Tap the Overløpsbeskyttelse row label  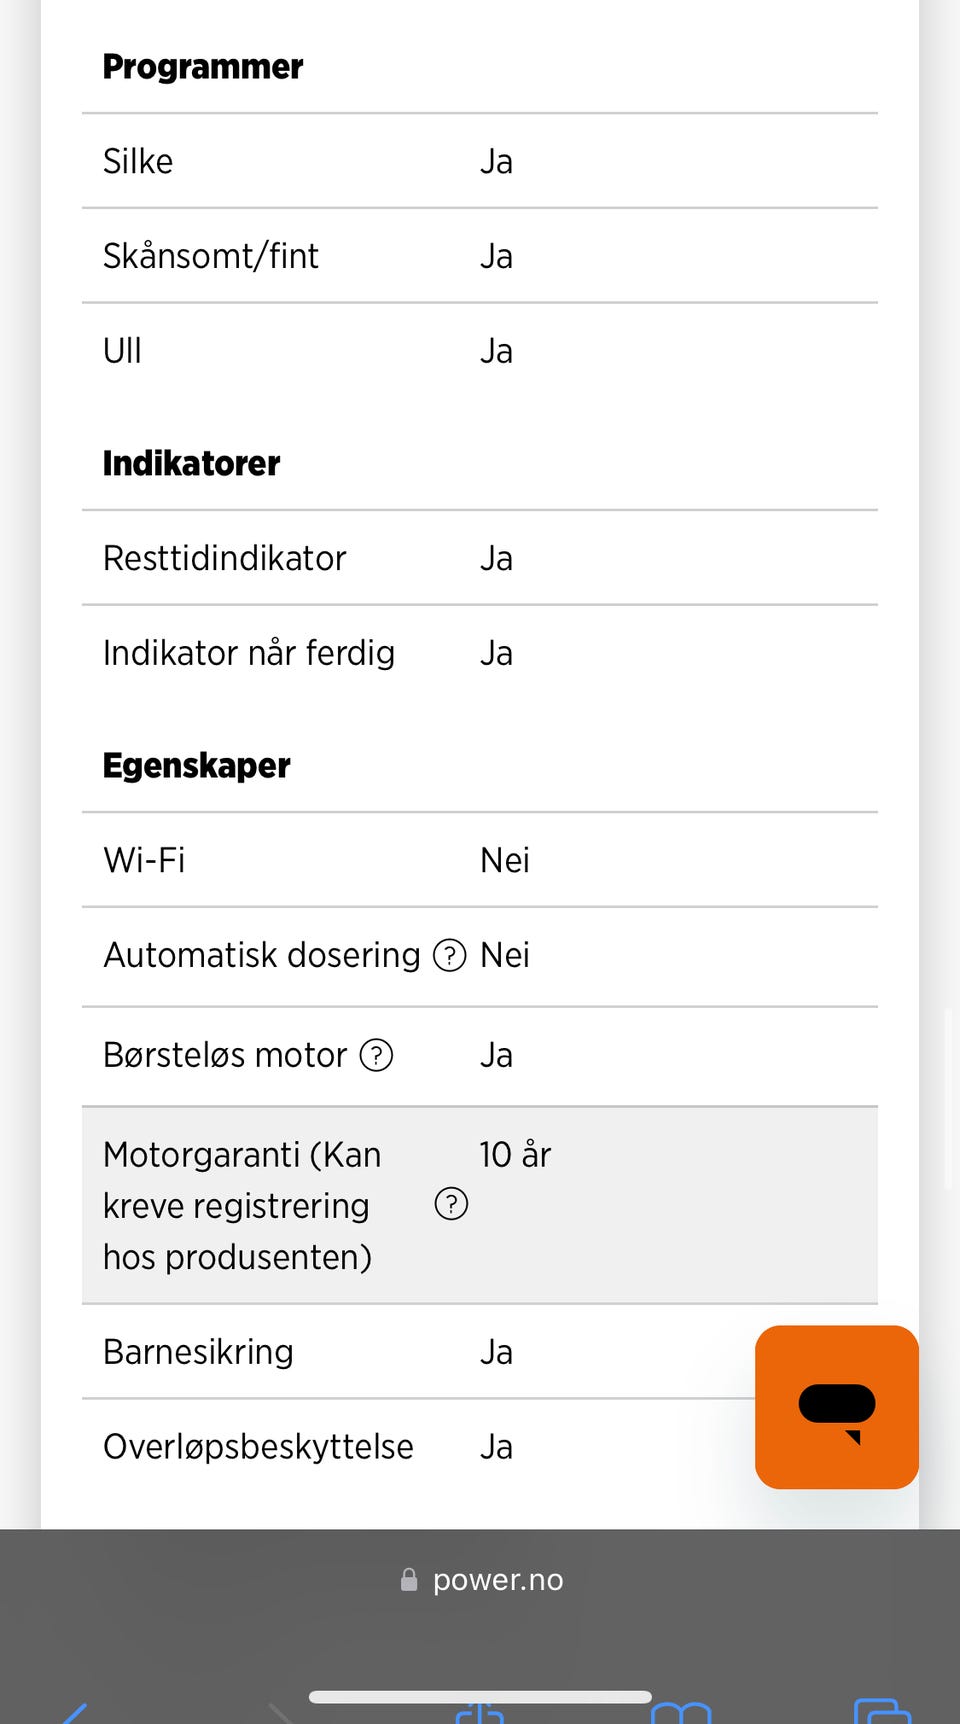click(x=259, y=1447)
